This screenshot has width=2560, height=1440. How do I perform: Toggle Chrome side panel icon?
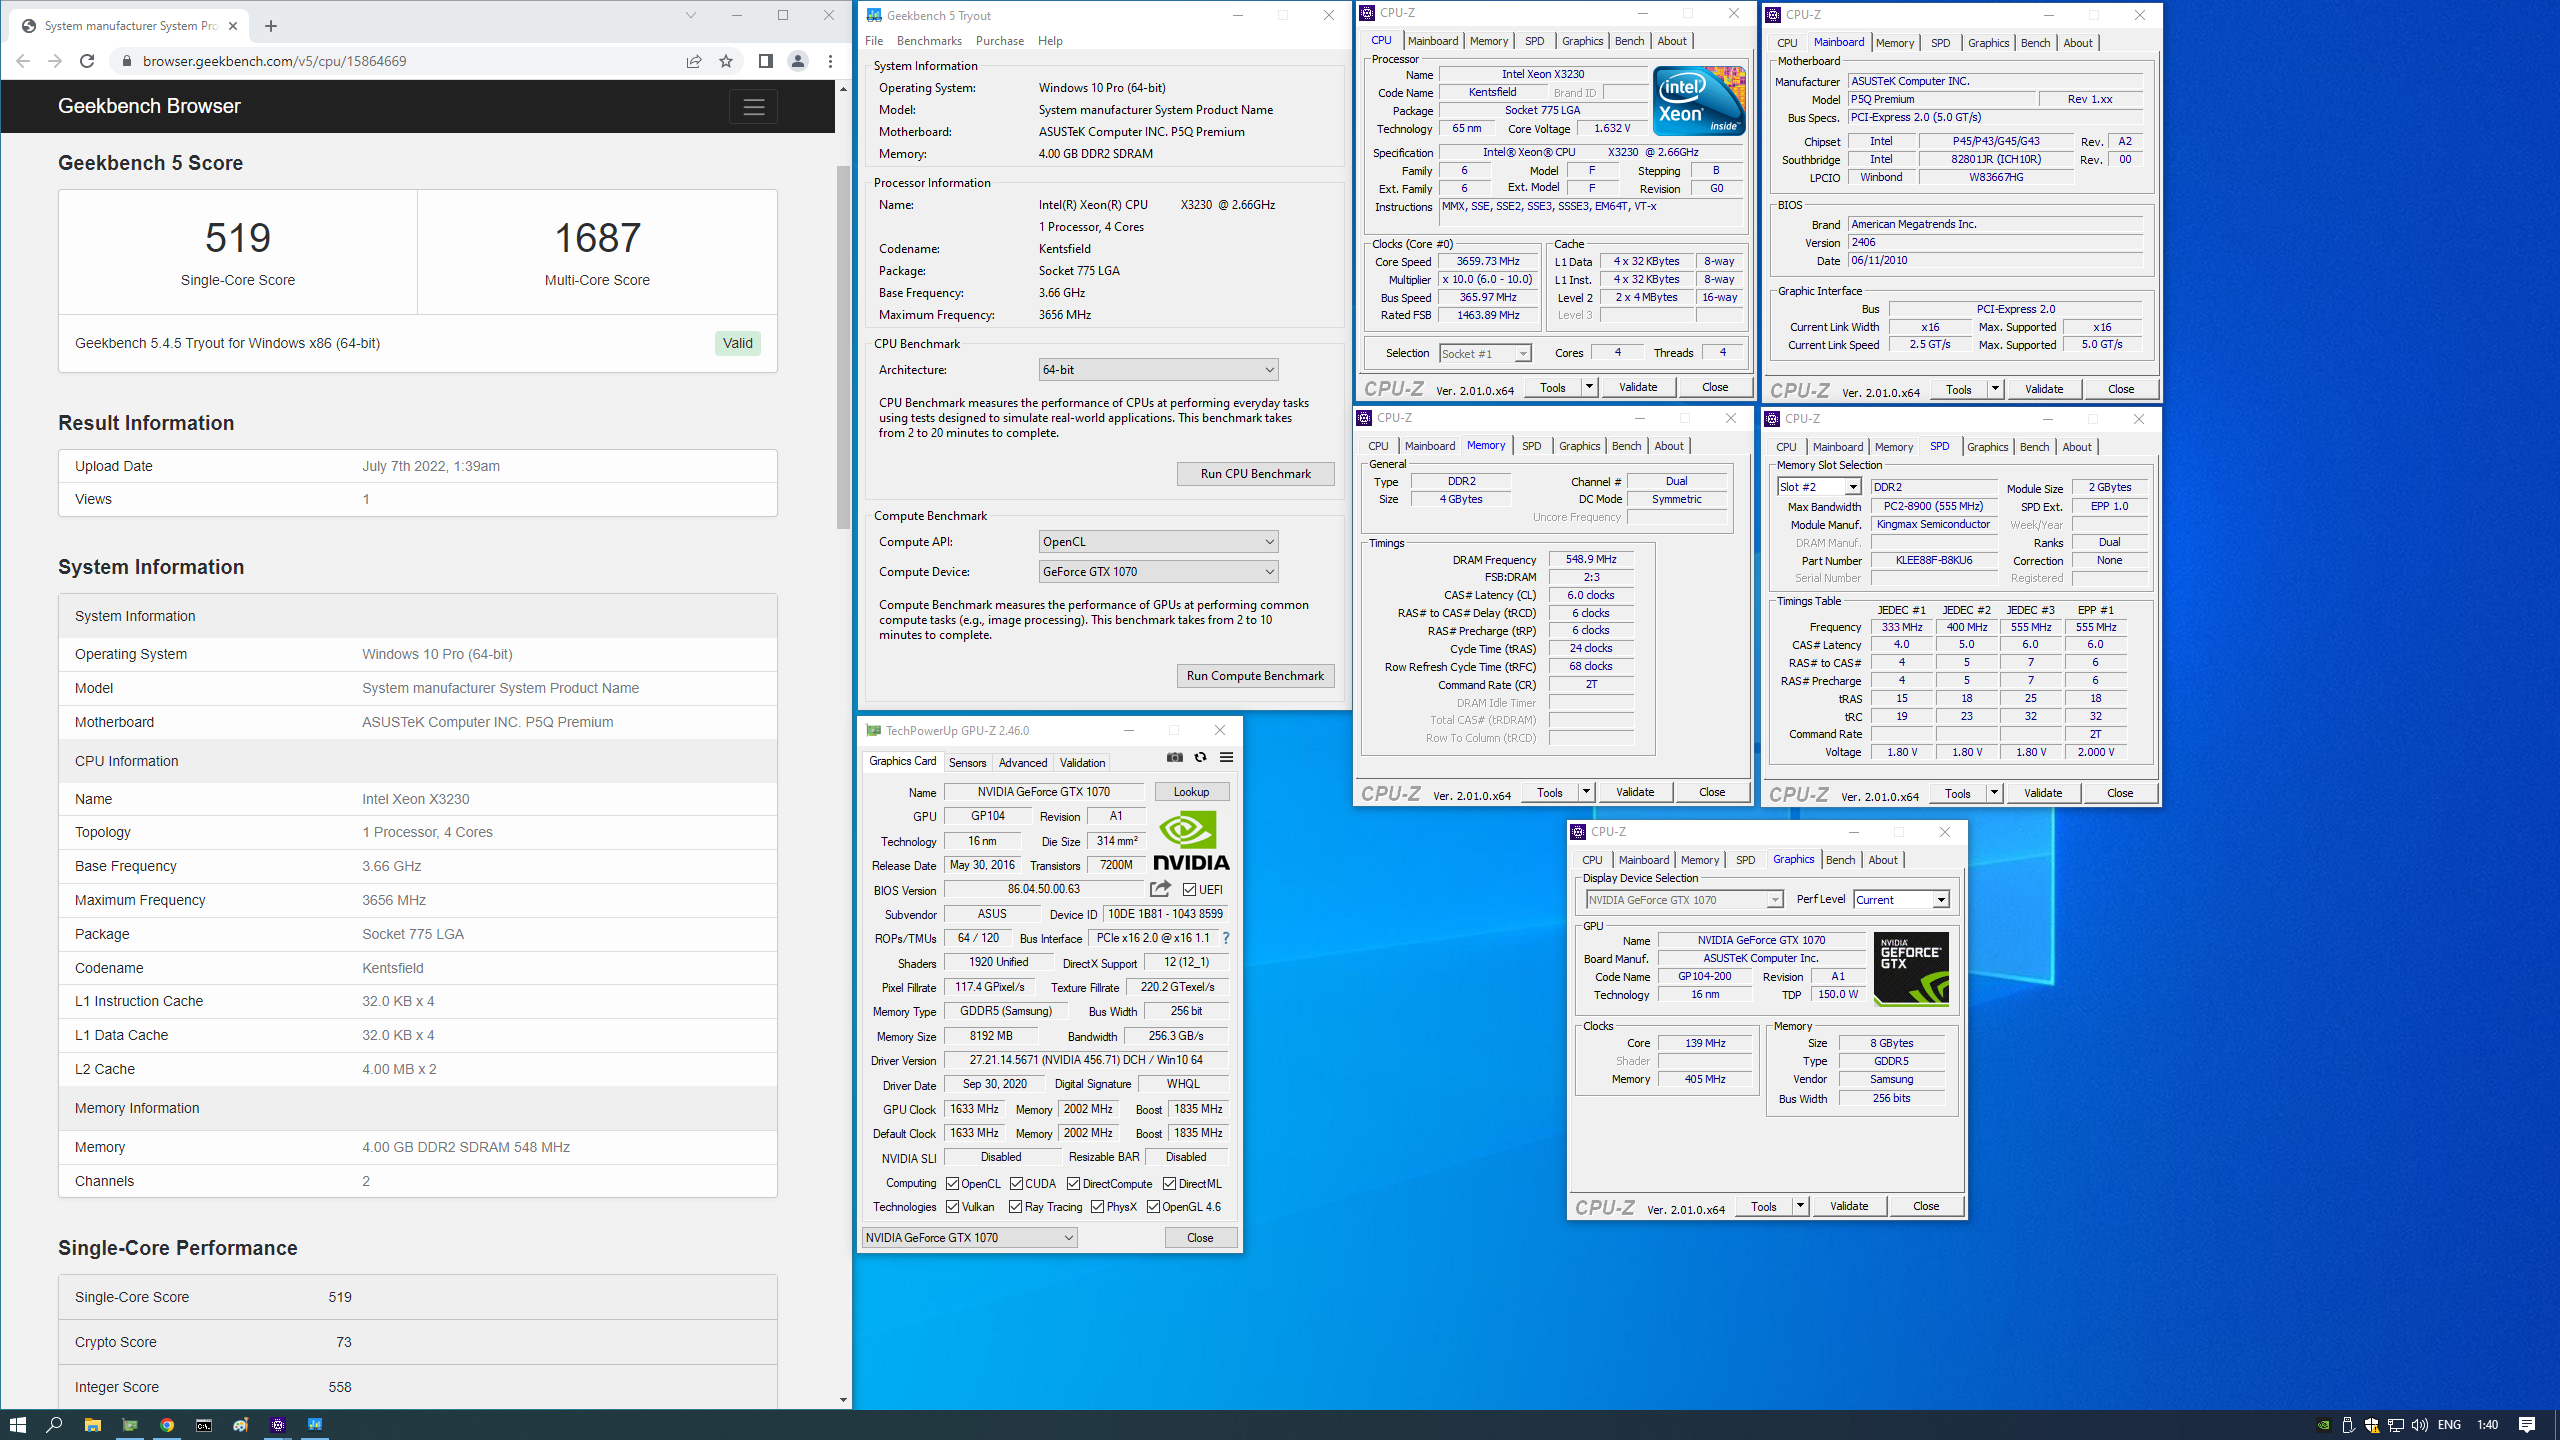765,61
